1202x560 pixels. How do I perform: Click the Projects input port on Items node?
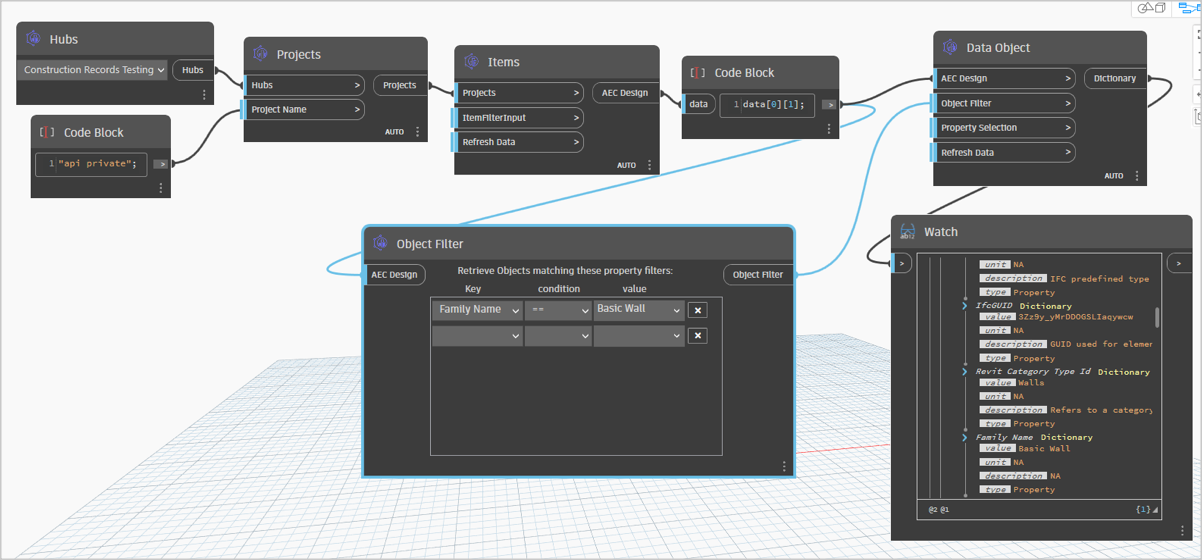click(519, 93)
